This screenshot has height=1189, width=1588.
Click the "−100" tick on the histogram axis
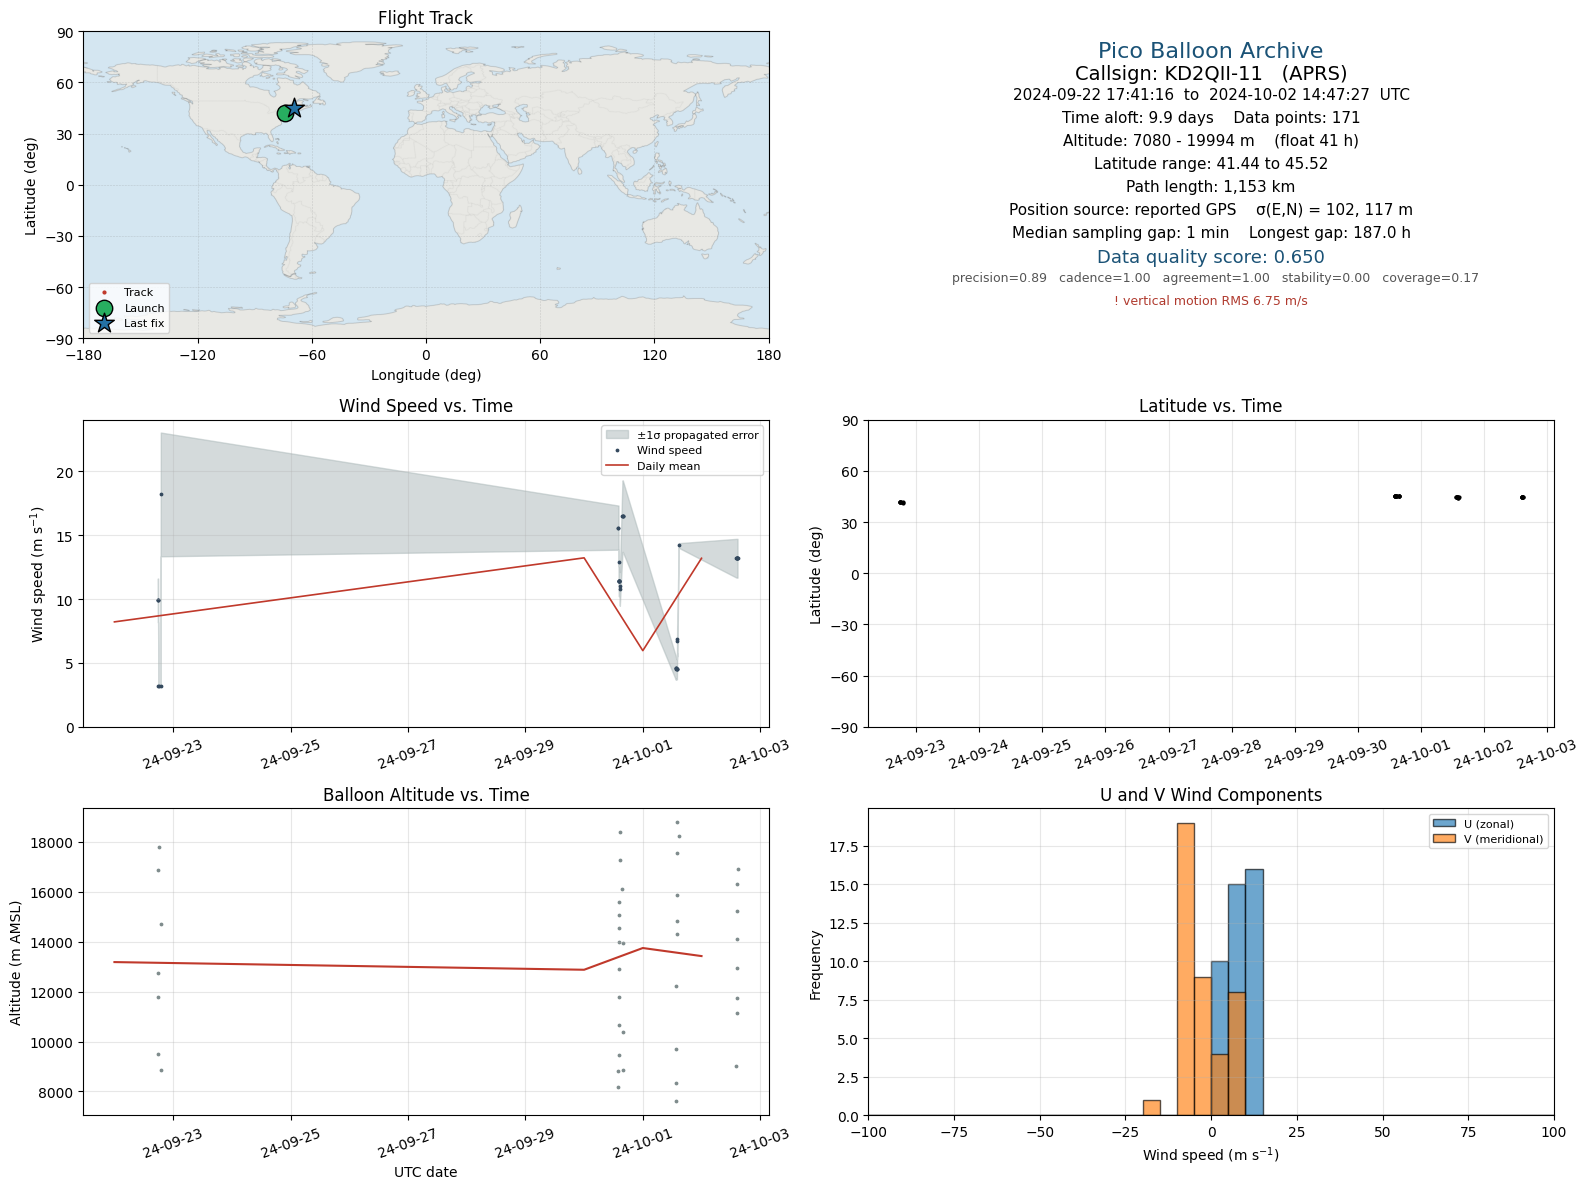[x=868, y=1132]
